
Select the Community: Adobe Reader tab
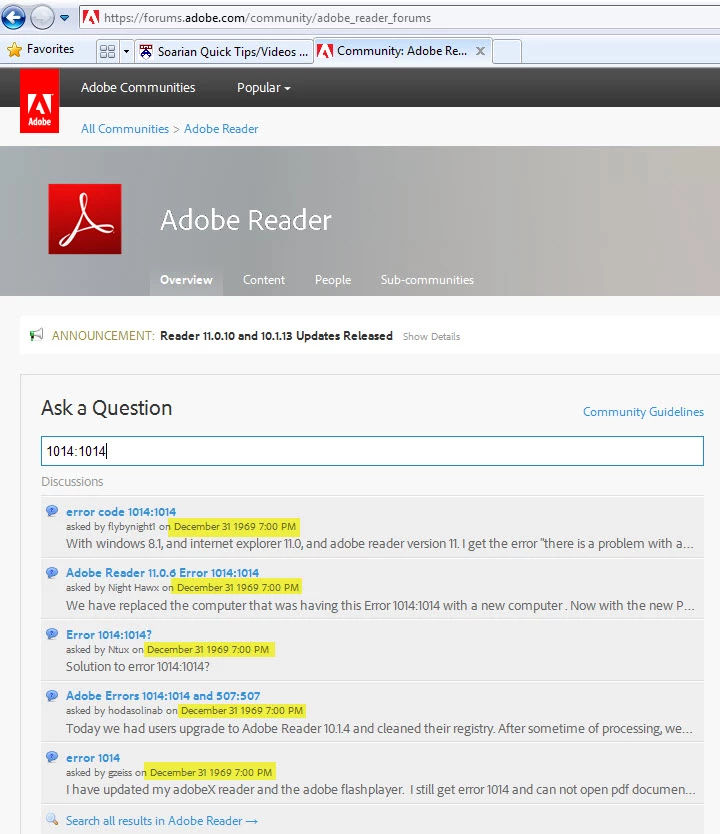tap(401, 51)
